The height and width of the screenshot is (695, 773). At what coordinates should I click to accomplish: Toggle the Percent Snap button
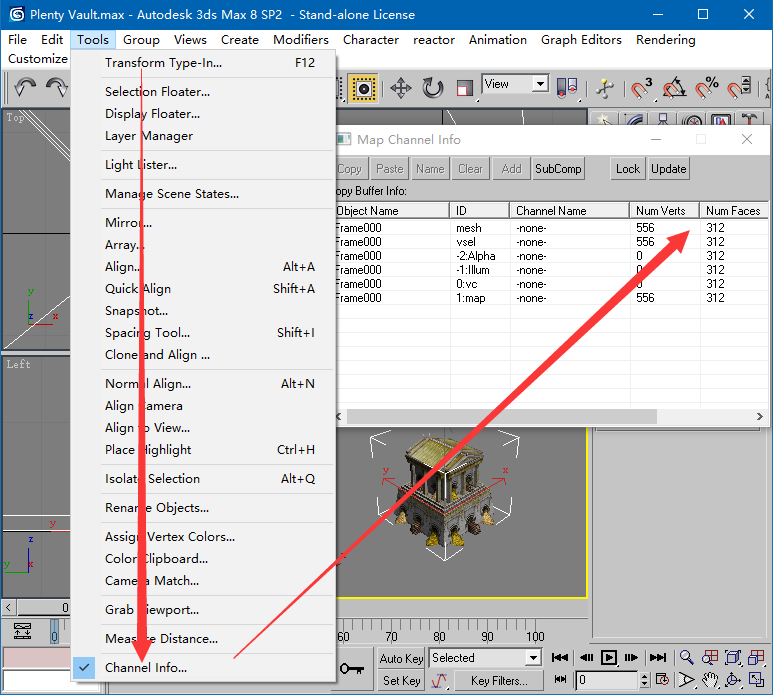[707, 89]
